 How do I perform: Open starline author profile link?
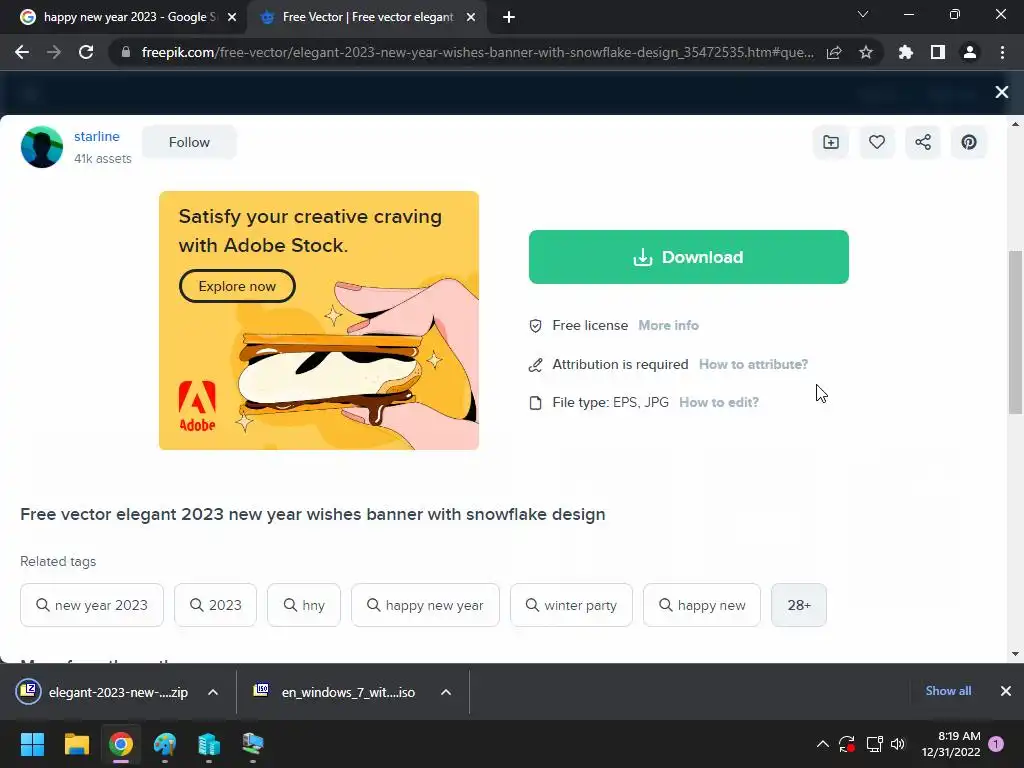pyautogui.click(x=97, y=136)
